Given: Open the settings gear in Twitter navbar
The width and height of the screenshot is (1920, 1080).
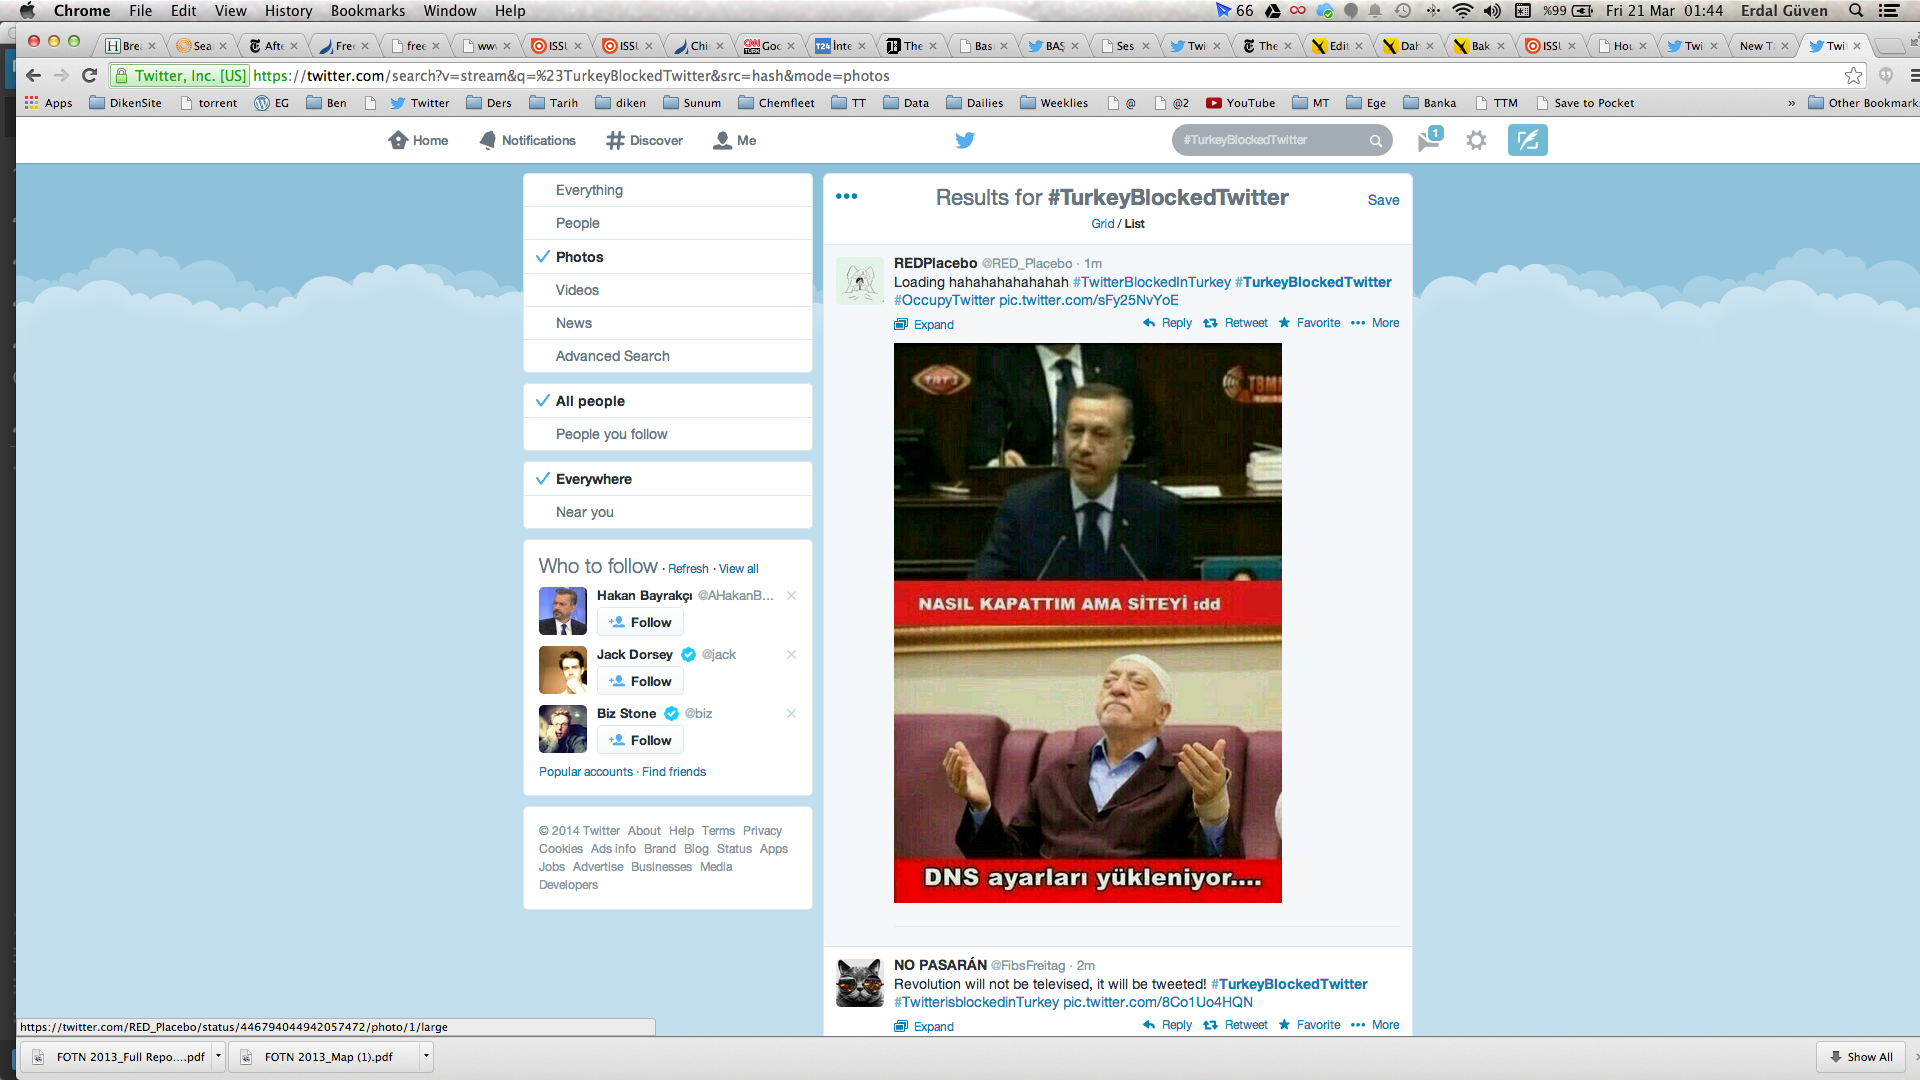Looking at the screenshot, I should [x=1476, y=140].
